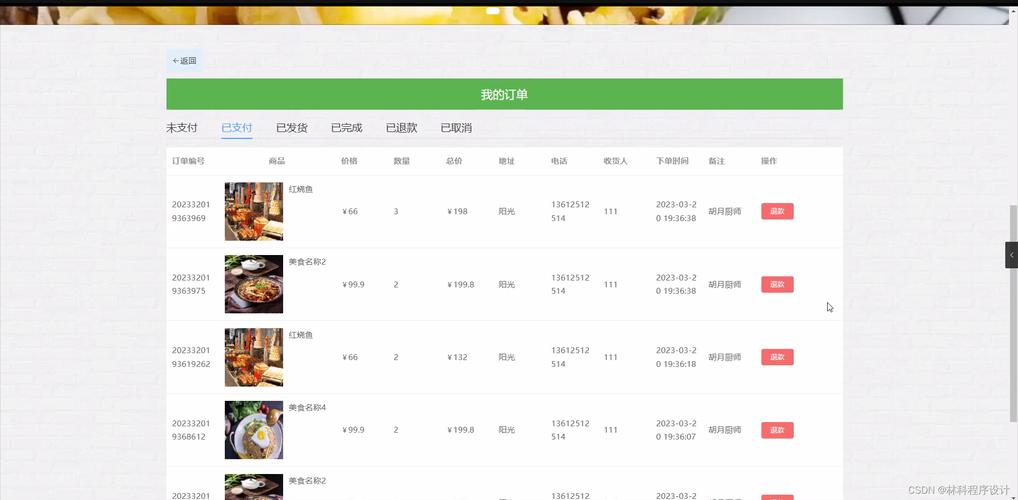Click the 备注 column header
The width and height of the screenshot is (1018, 500).
[x=717, y=161]
